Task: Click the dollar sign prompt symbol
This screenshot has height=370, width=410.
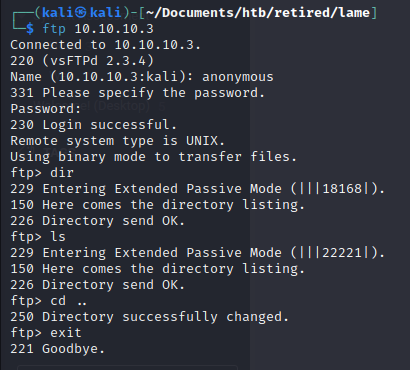Action: click(30, 29)
